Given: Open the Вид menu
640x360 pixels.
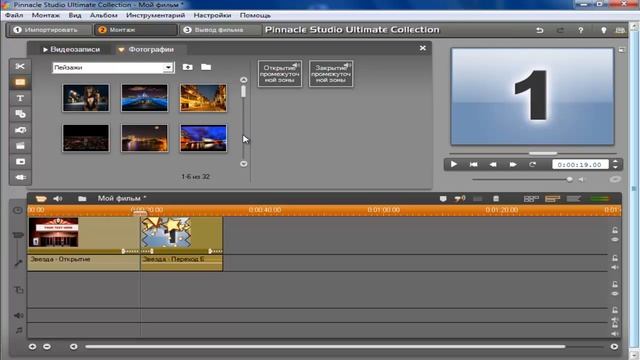Looking at the screenshot, I should point(75,15).
